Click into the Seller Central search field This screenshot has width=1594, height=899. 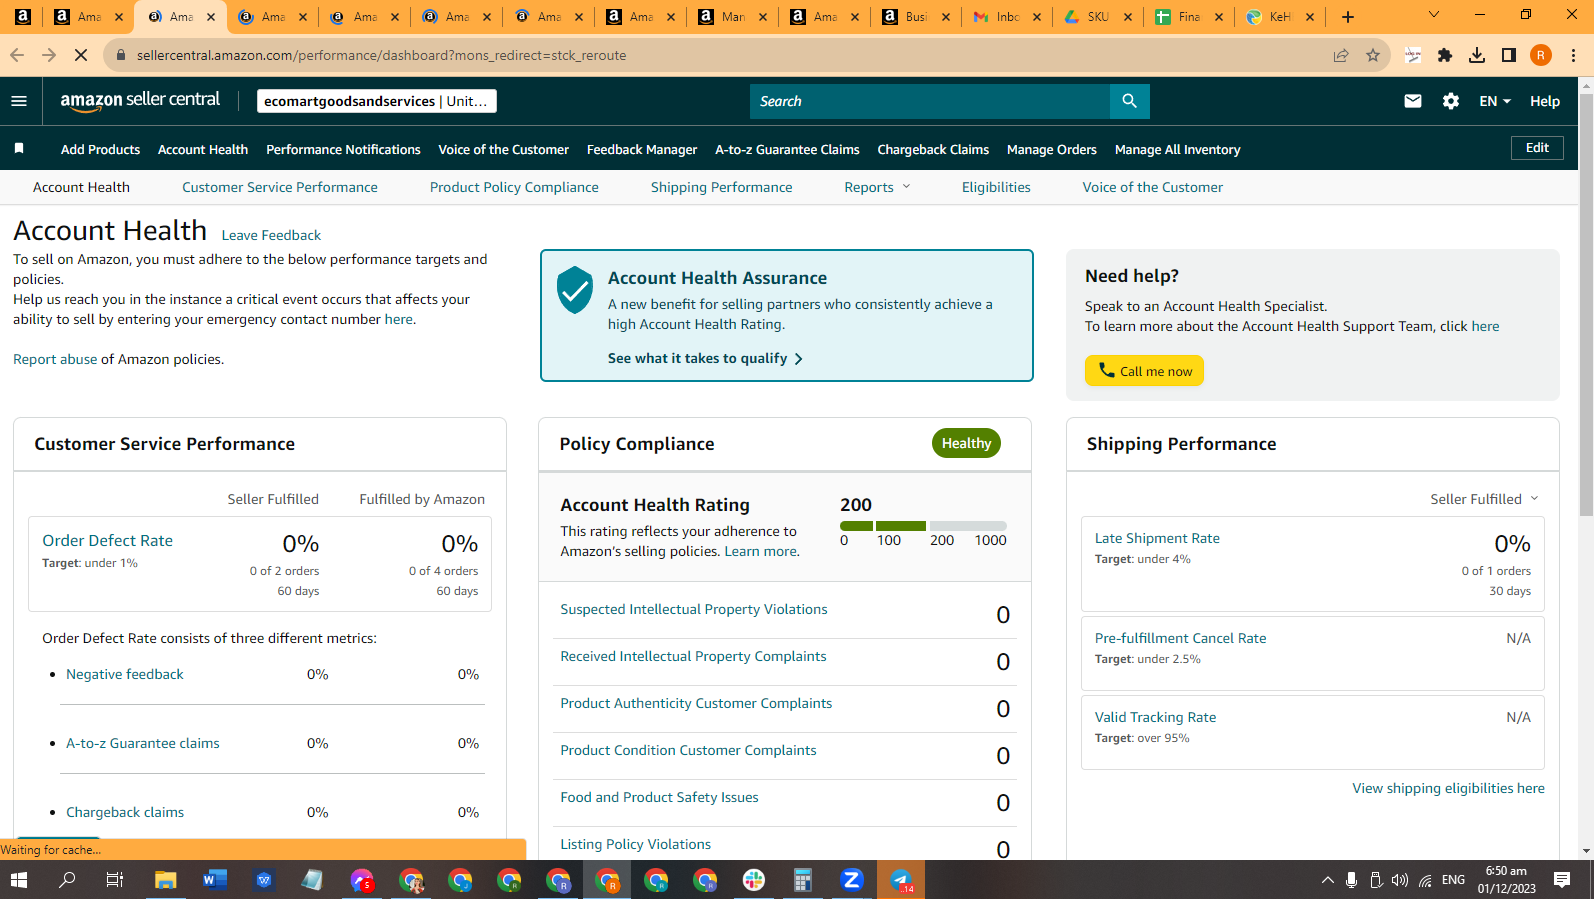930,101
